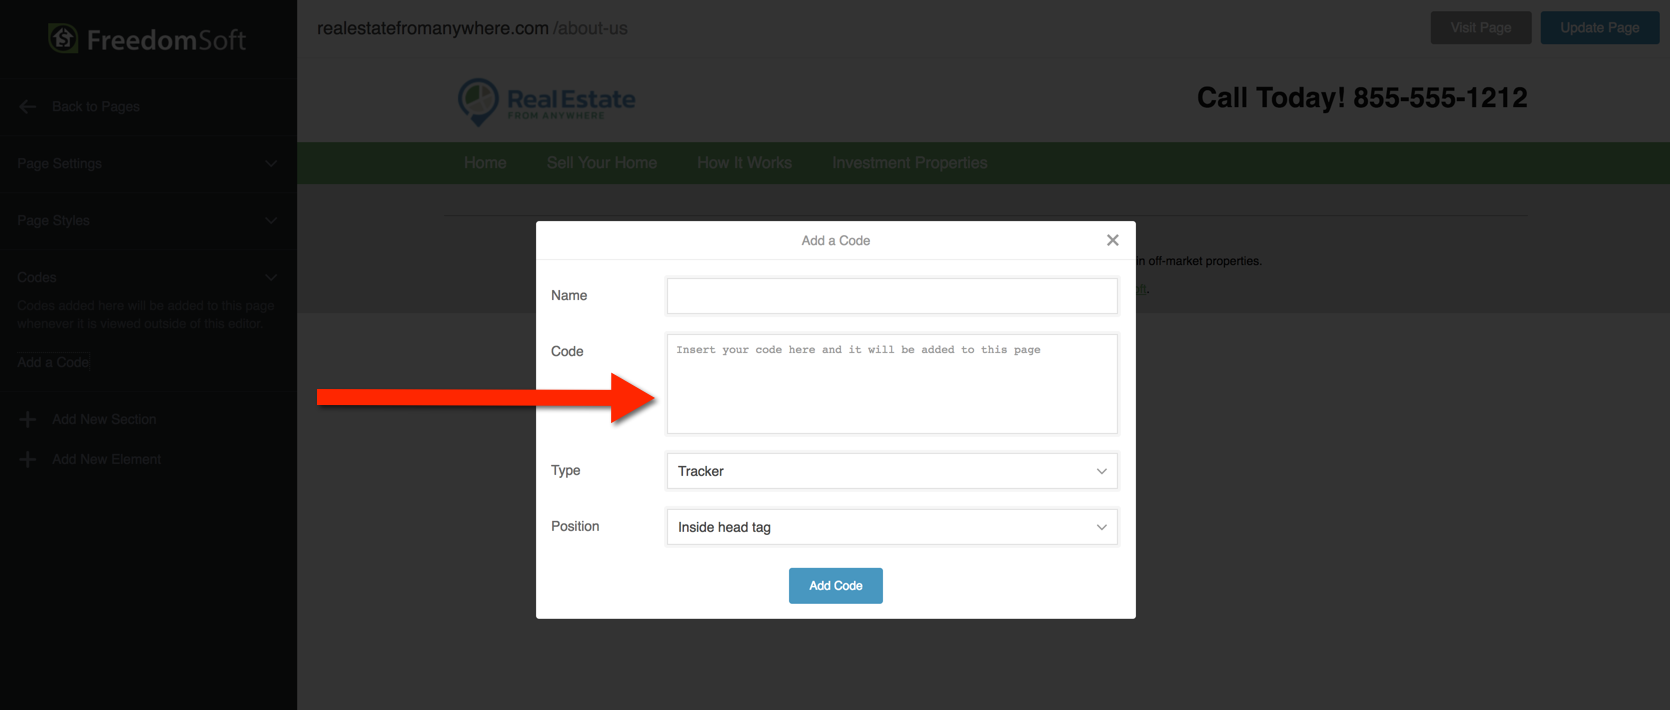Click the Back to Pages arrow icon
The height and width of the screenshot is (710, 1670).
point(28,107)
